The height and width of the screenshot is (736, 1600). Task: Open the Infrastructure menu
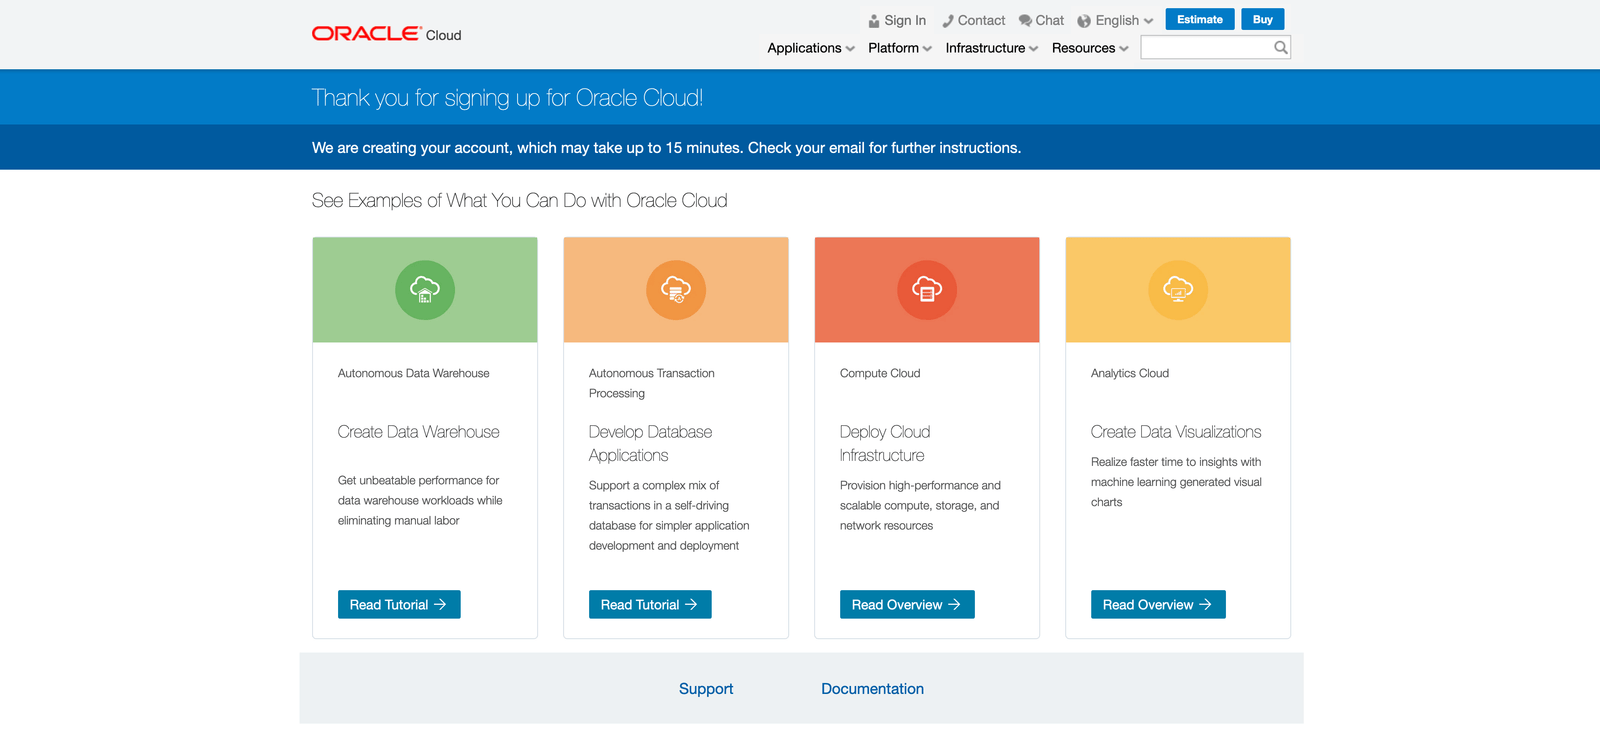click(x=991, y=48)
